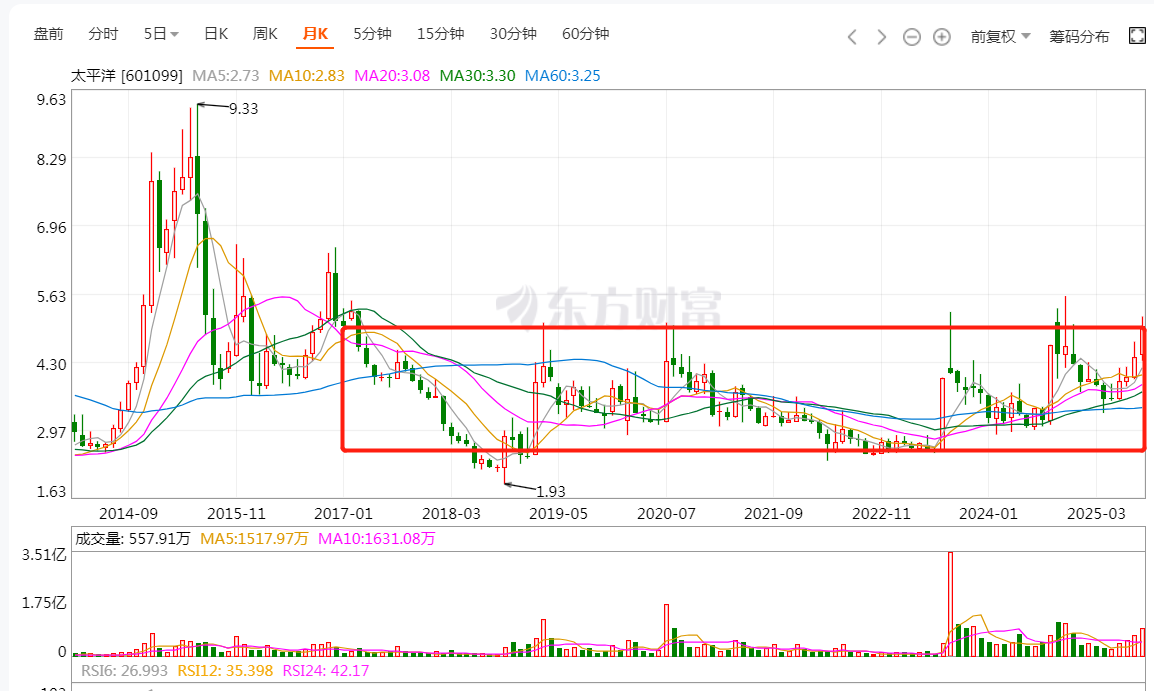Click the 2018-03 date axis label
This screenshot has height=691, width=1154.
click(451, 514)
